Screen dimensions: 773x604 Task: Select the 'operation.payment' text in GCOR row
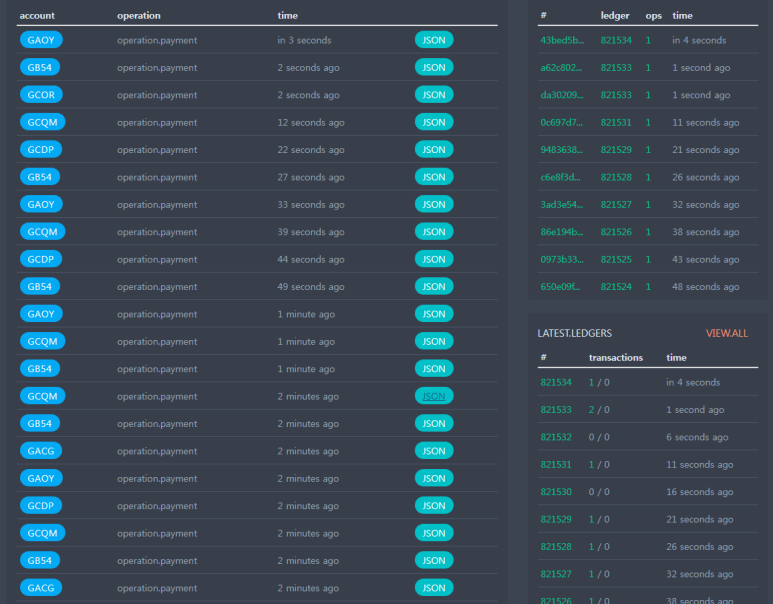pyautogui.click(x=157, y=95)
